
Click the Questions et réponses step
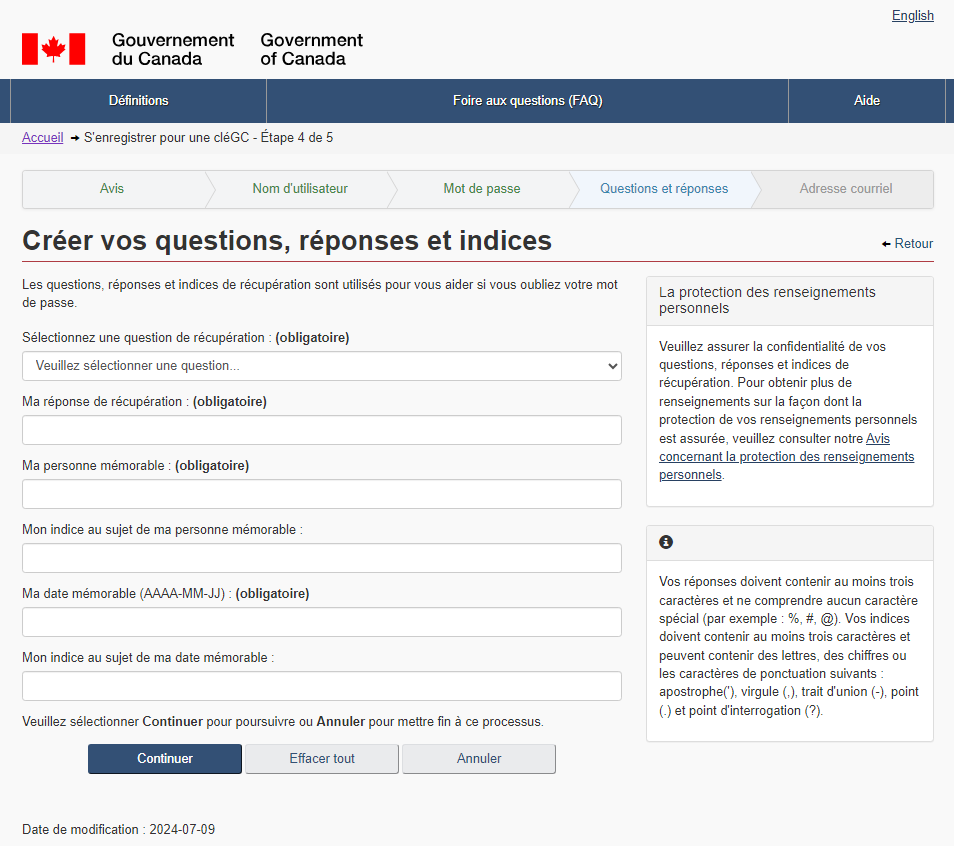click(x=663, y=188)
